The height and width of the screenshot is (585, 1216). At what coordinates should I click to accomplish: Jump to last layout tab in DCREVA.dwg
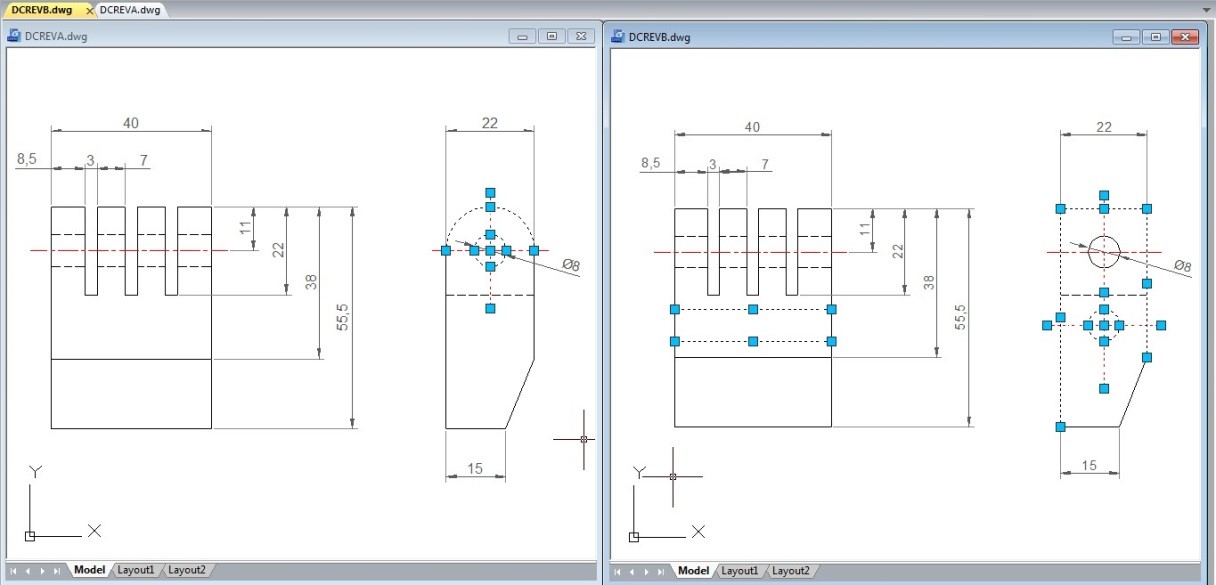pos(57,570)
